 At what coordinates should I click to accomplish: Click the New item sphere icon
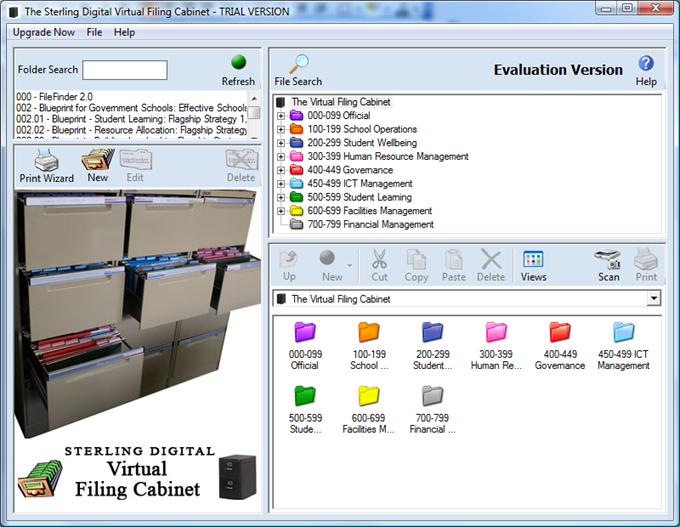pos(327,258)
